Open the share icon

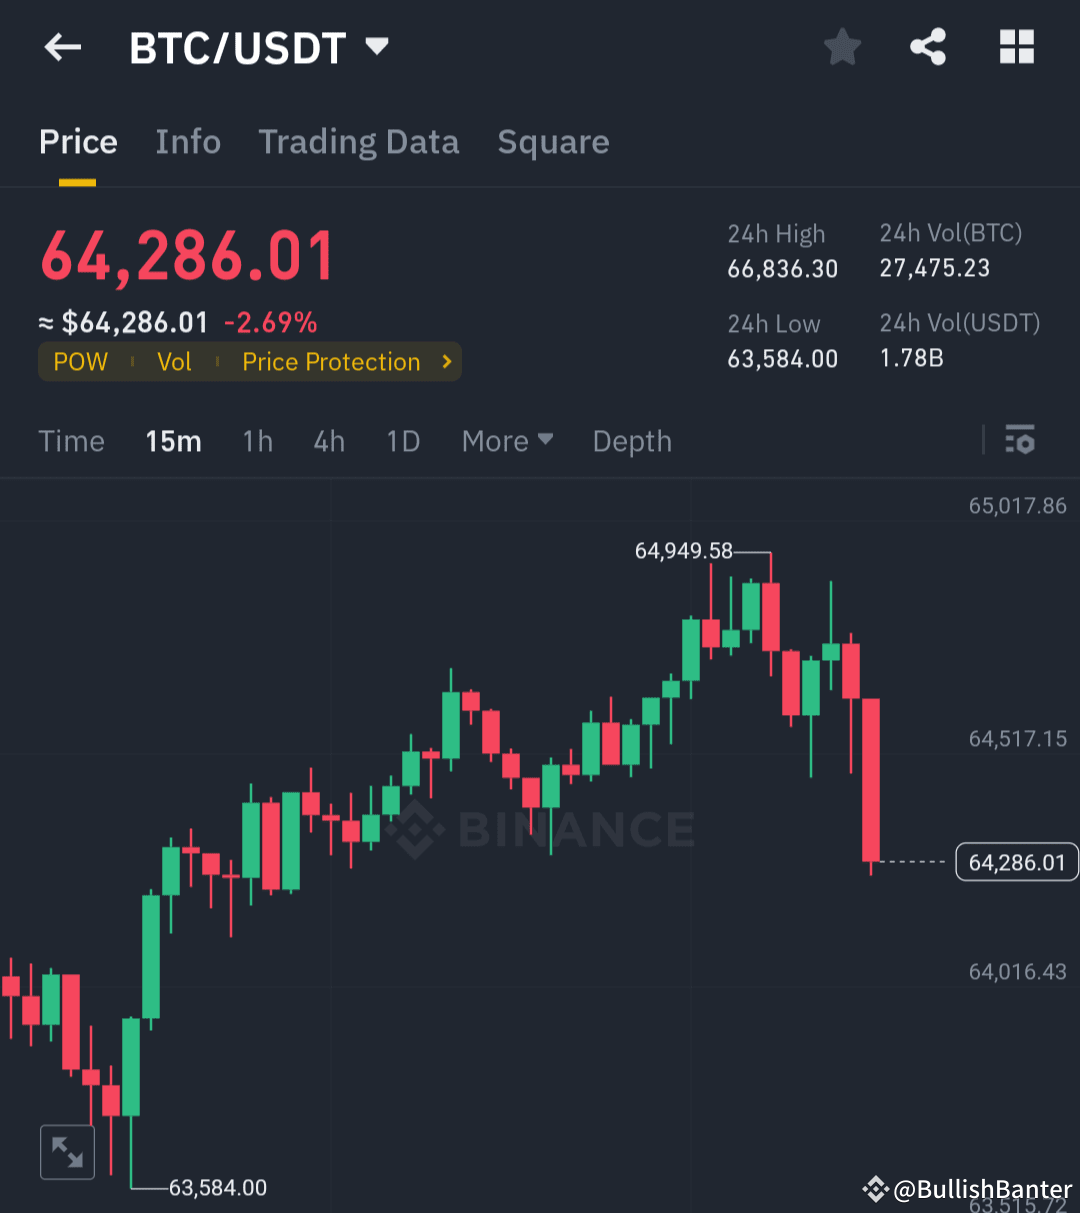click(x=928, y=46)
